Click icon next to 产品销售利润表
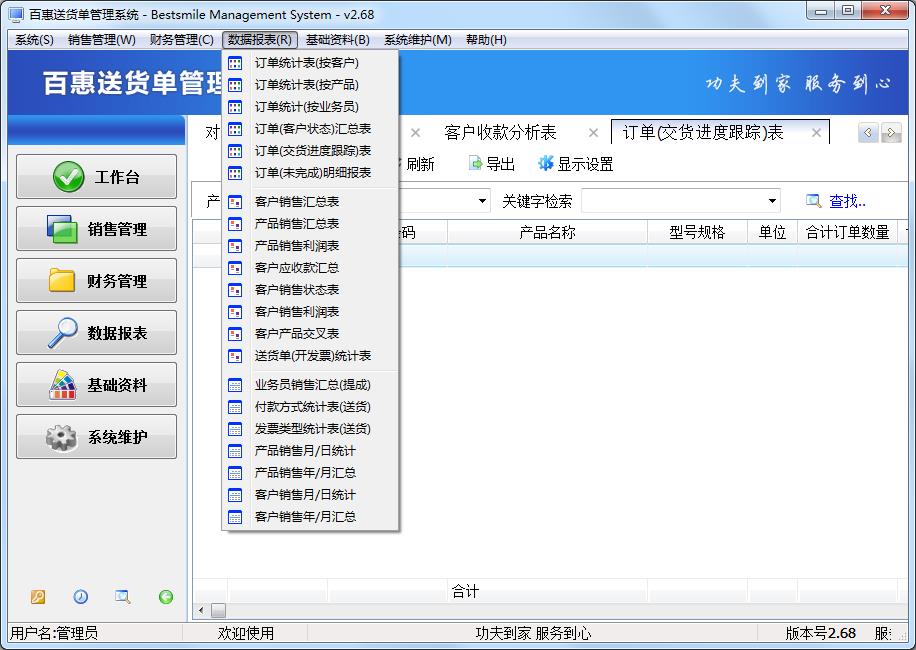The width and height of the screenshot is (916, 650). pyautogui.click(x=235, y=246)
